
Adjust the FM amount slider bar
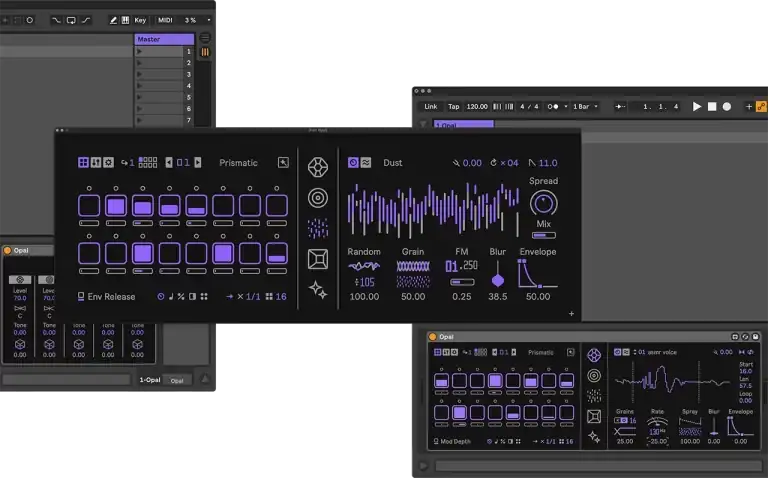(x=462, y=282)
